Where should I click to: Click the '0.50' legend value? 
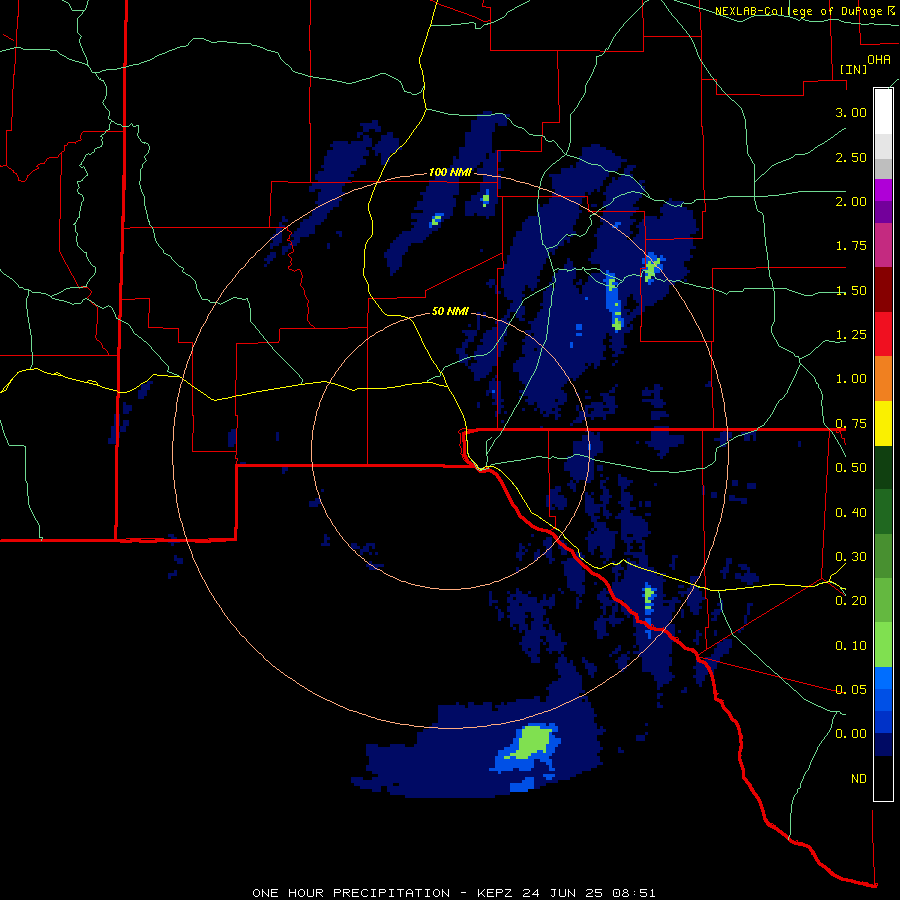[851, 468]
